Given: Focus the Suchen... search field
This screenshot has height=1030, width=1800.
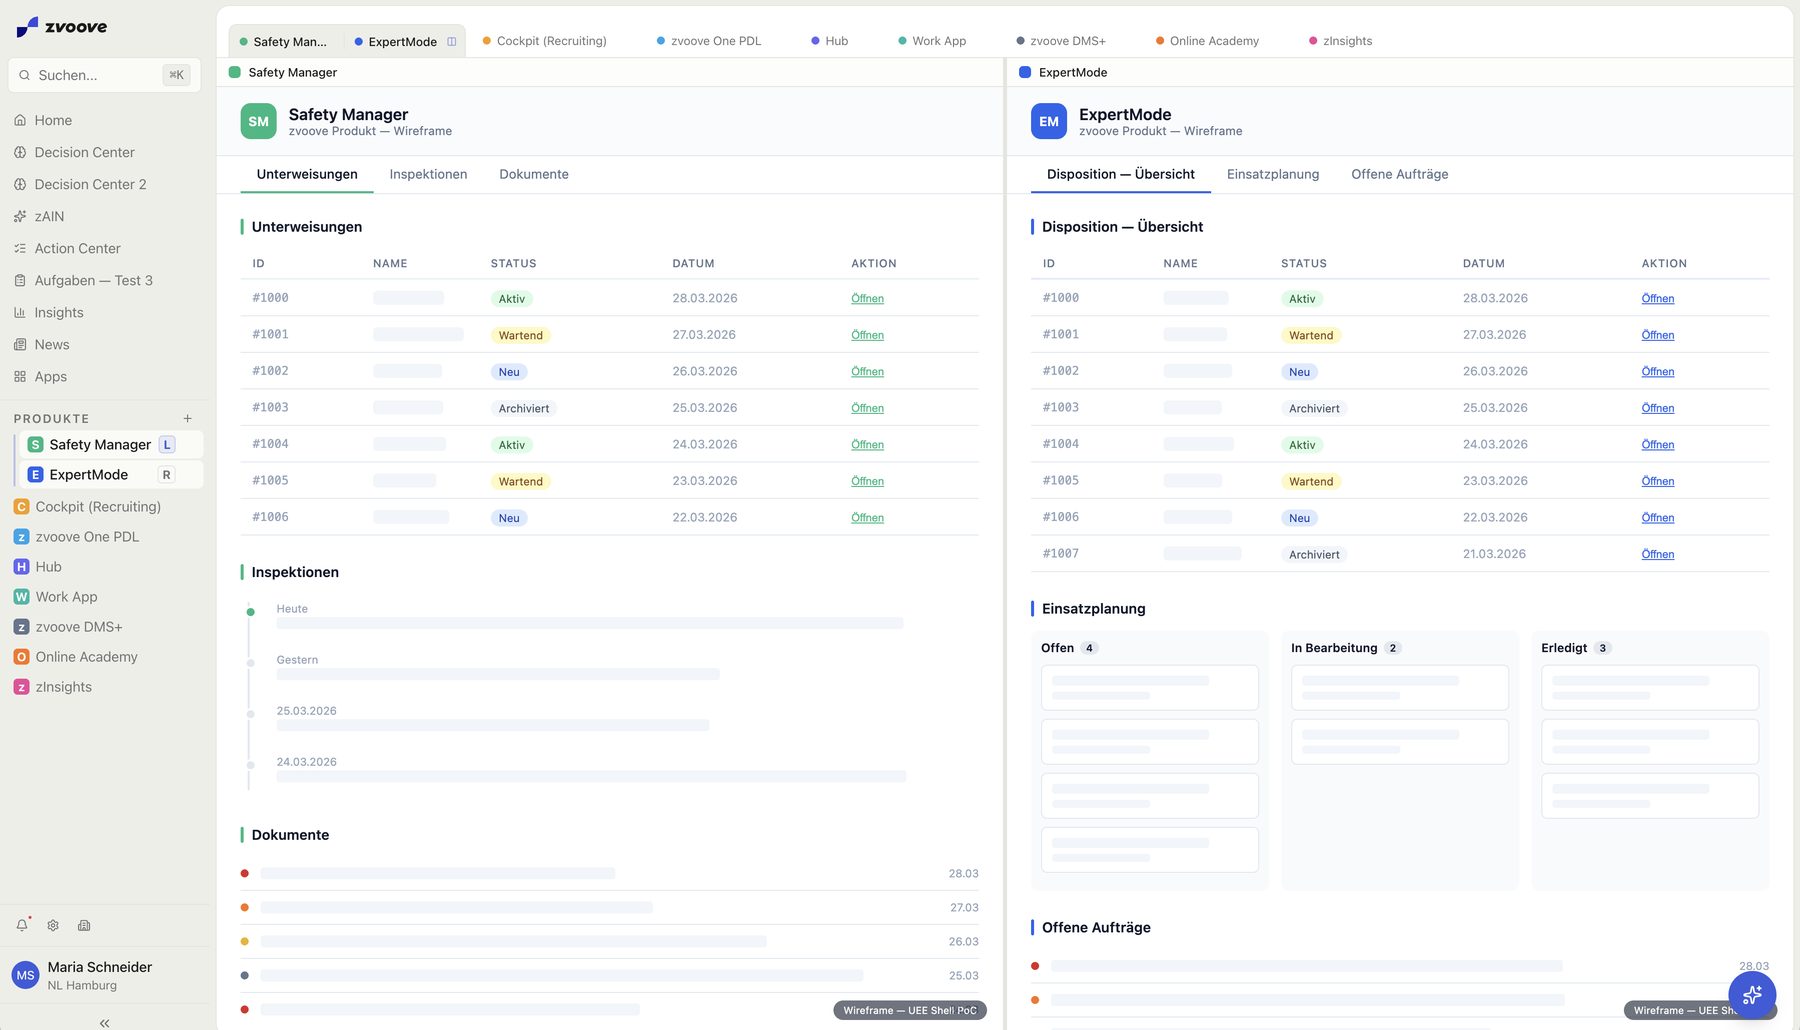Looking at the screenshot, I should (x=104, y=75).
